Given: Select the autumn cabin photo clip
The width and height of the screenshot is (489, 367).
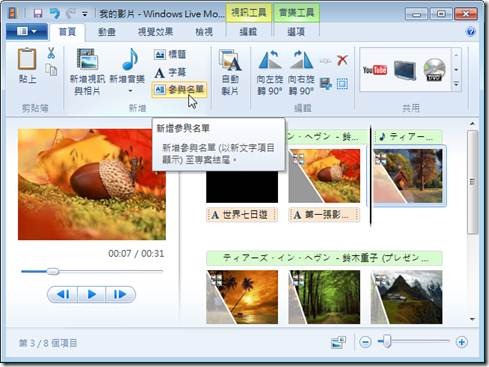Looking at the screenshot, I should point(408,176).
